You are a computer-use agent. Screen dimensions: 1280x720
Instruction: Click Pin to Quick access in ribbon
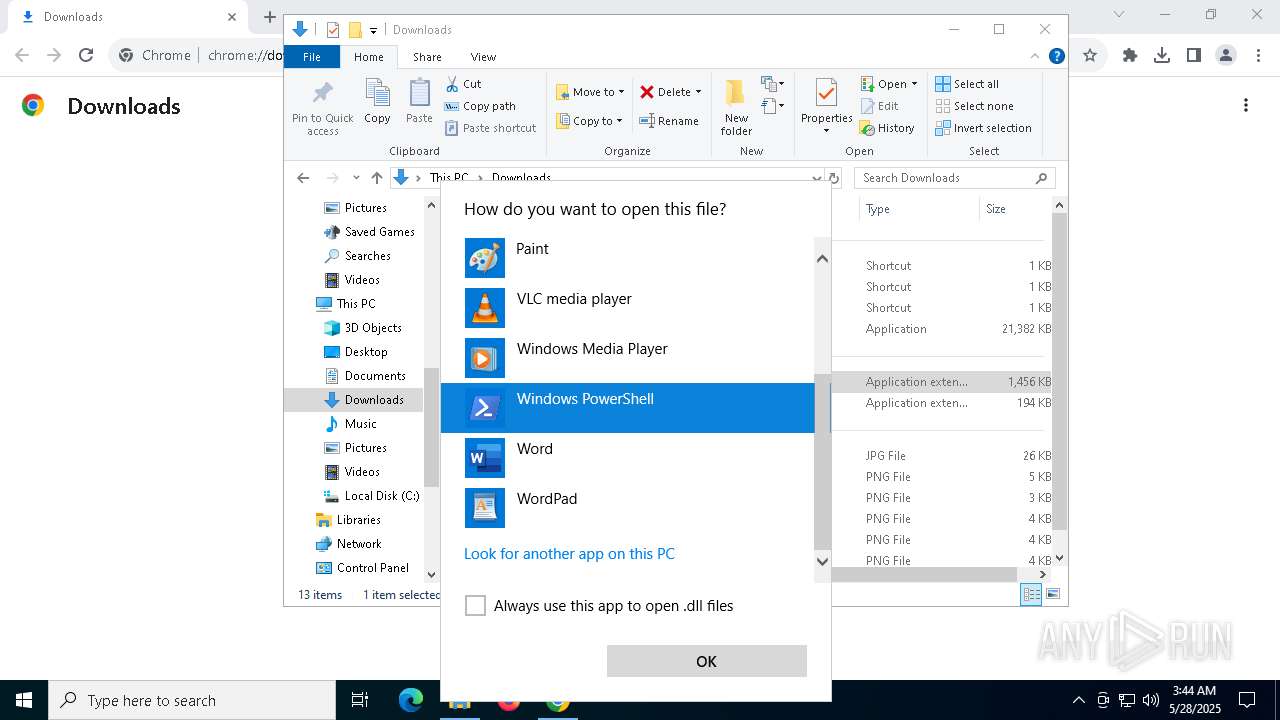[x=322, y=107]
